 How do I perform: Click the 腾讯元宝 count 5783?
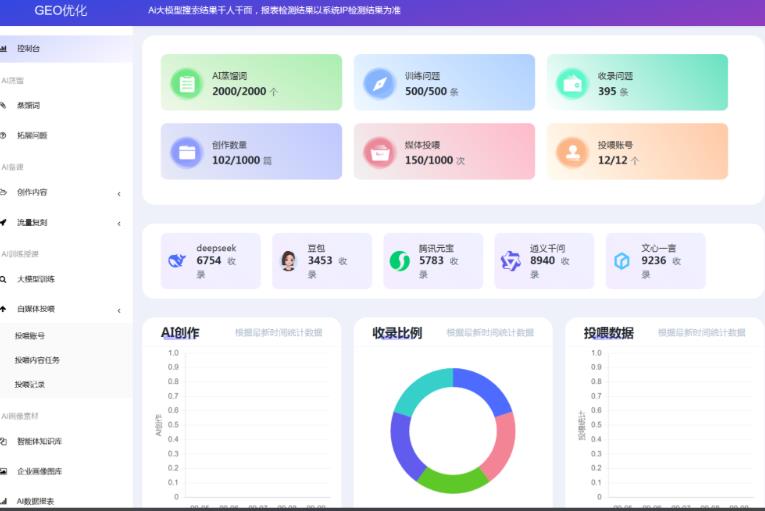[x=431, y=261]
